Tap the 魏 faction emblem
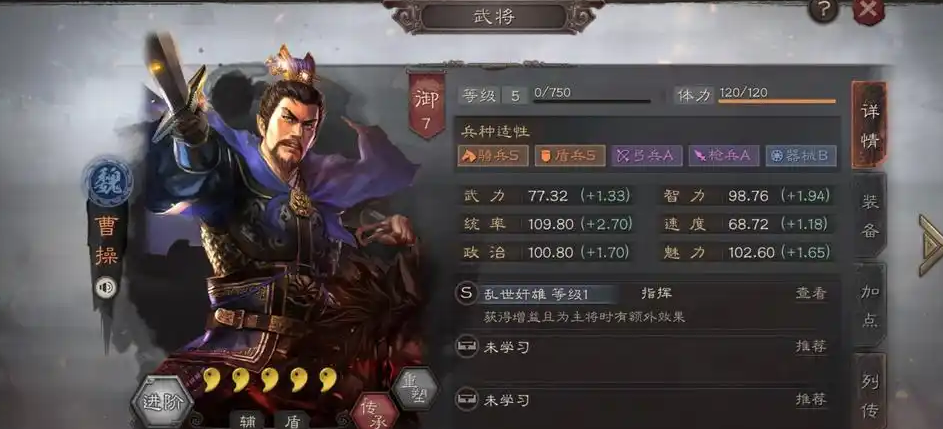 [108, 181]
